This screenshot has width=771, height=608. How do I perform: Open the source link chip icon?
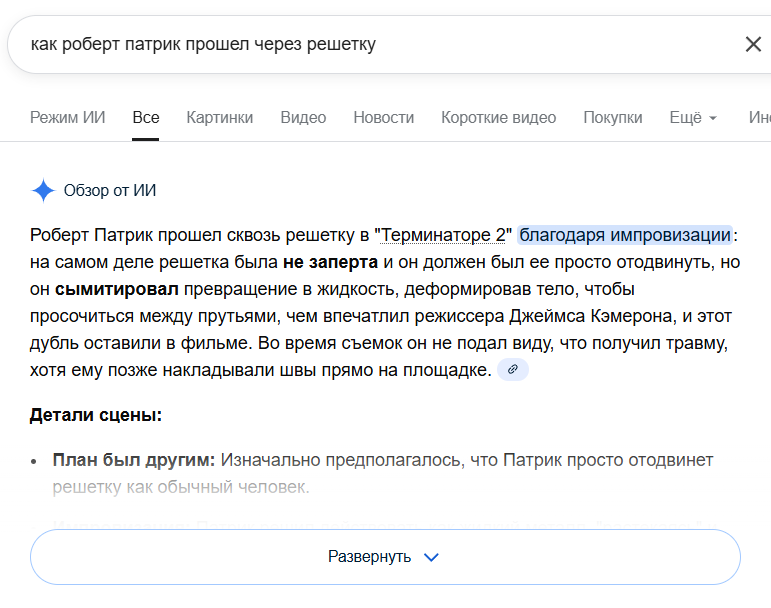coord(513,370)
